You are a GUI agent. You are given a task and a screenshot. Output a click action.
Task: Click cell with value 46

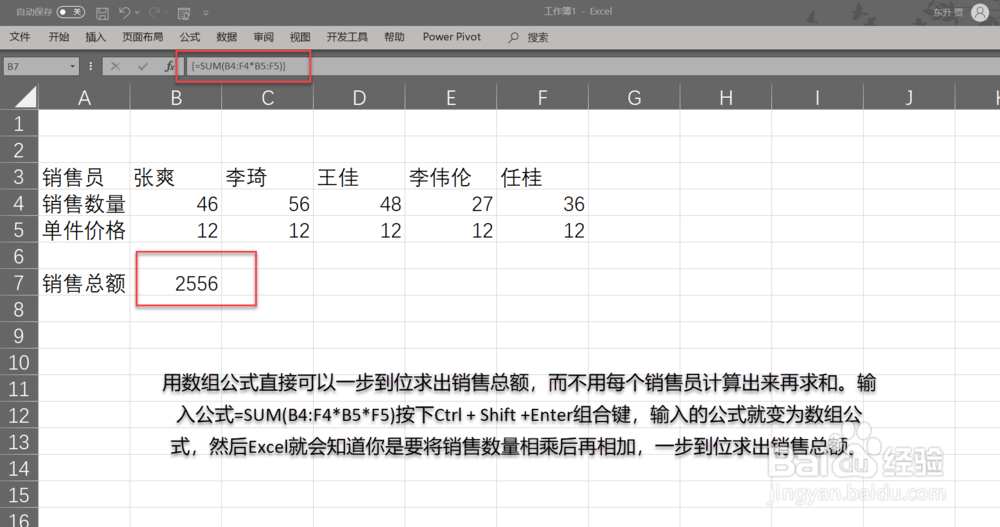pyautogui.click(x=176, y=204)
